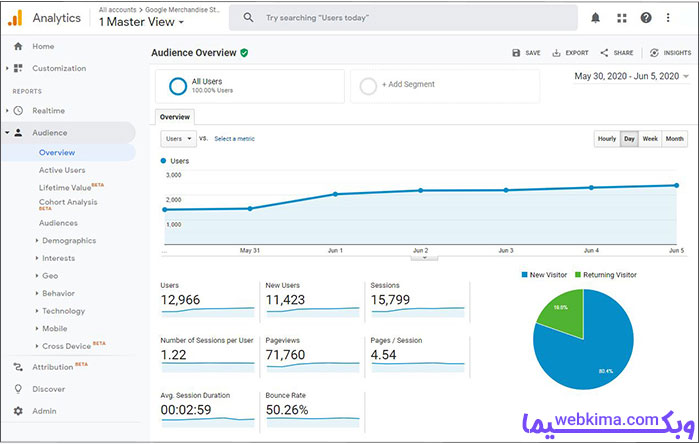
Task: Expand the Demographics section
Action: (x=37, y=241)
